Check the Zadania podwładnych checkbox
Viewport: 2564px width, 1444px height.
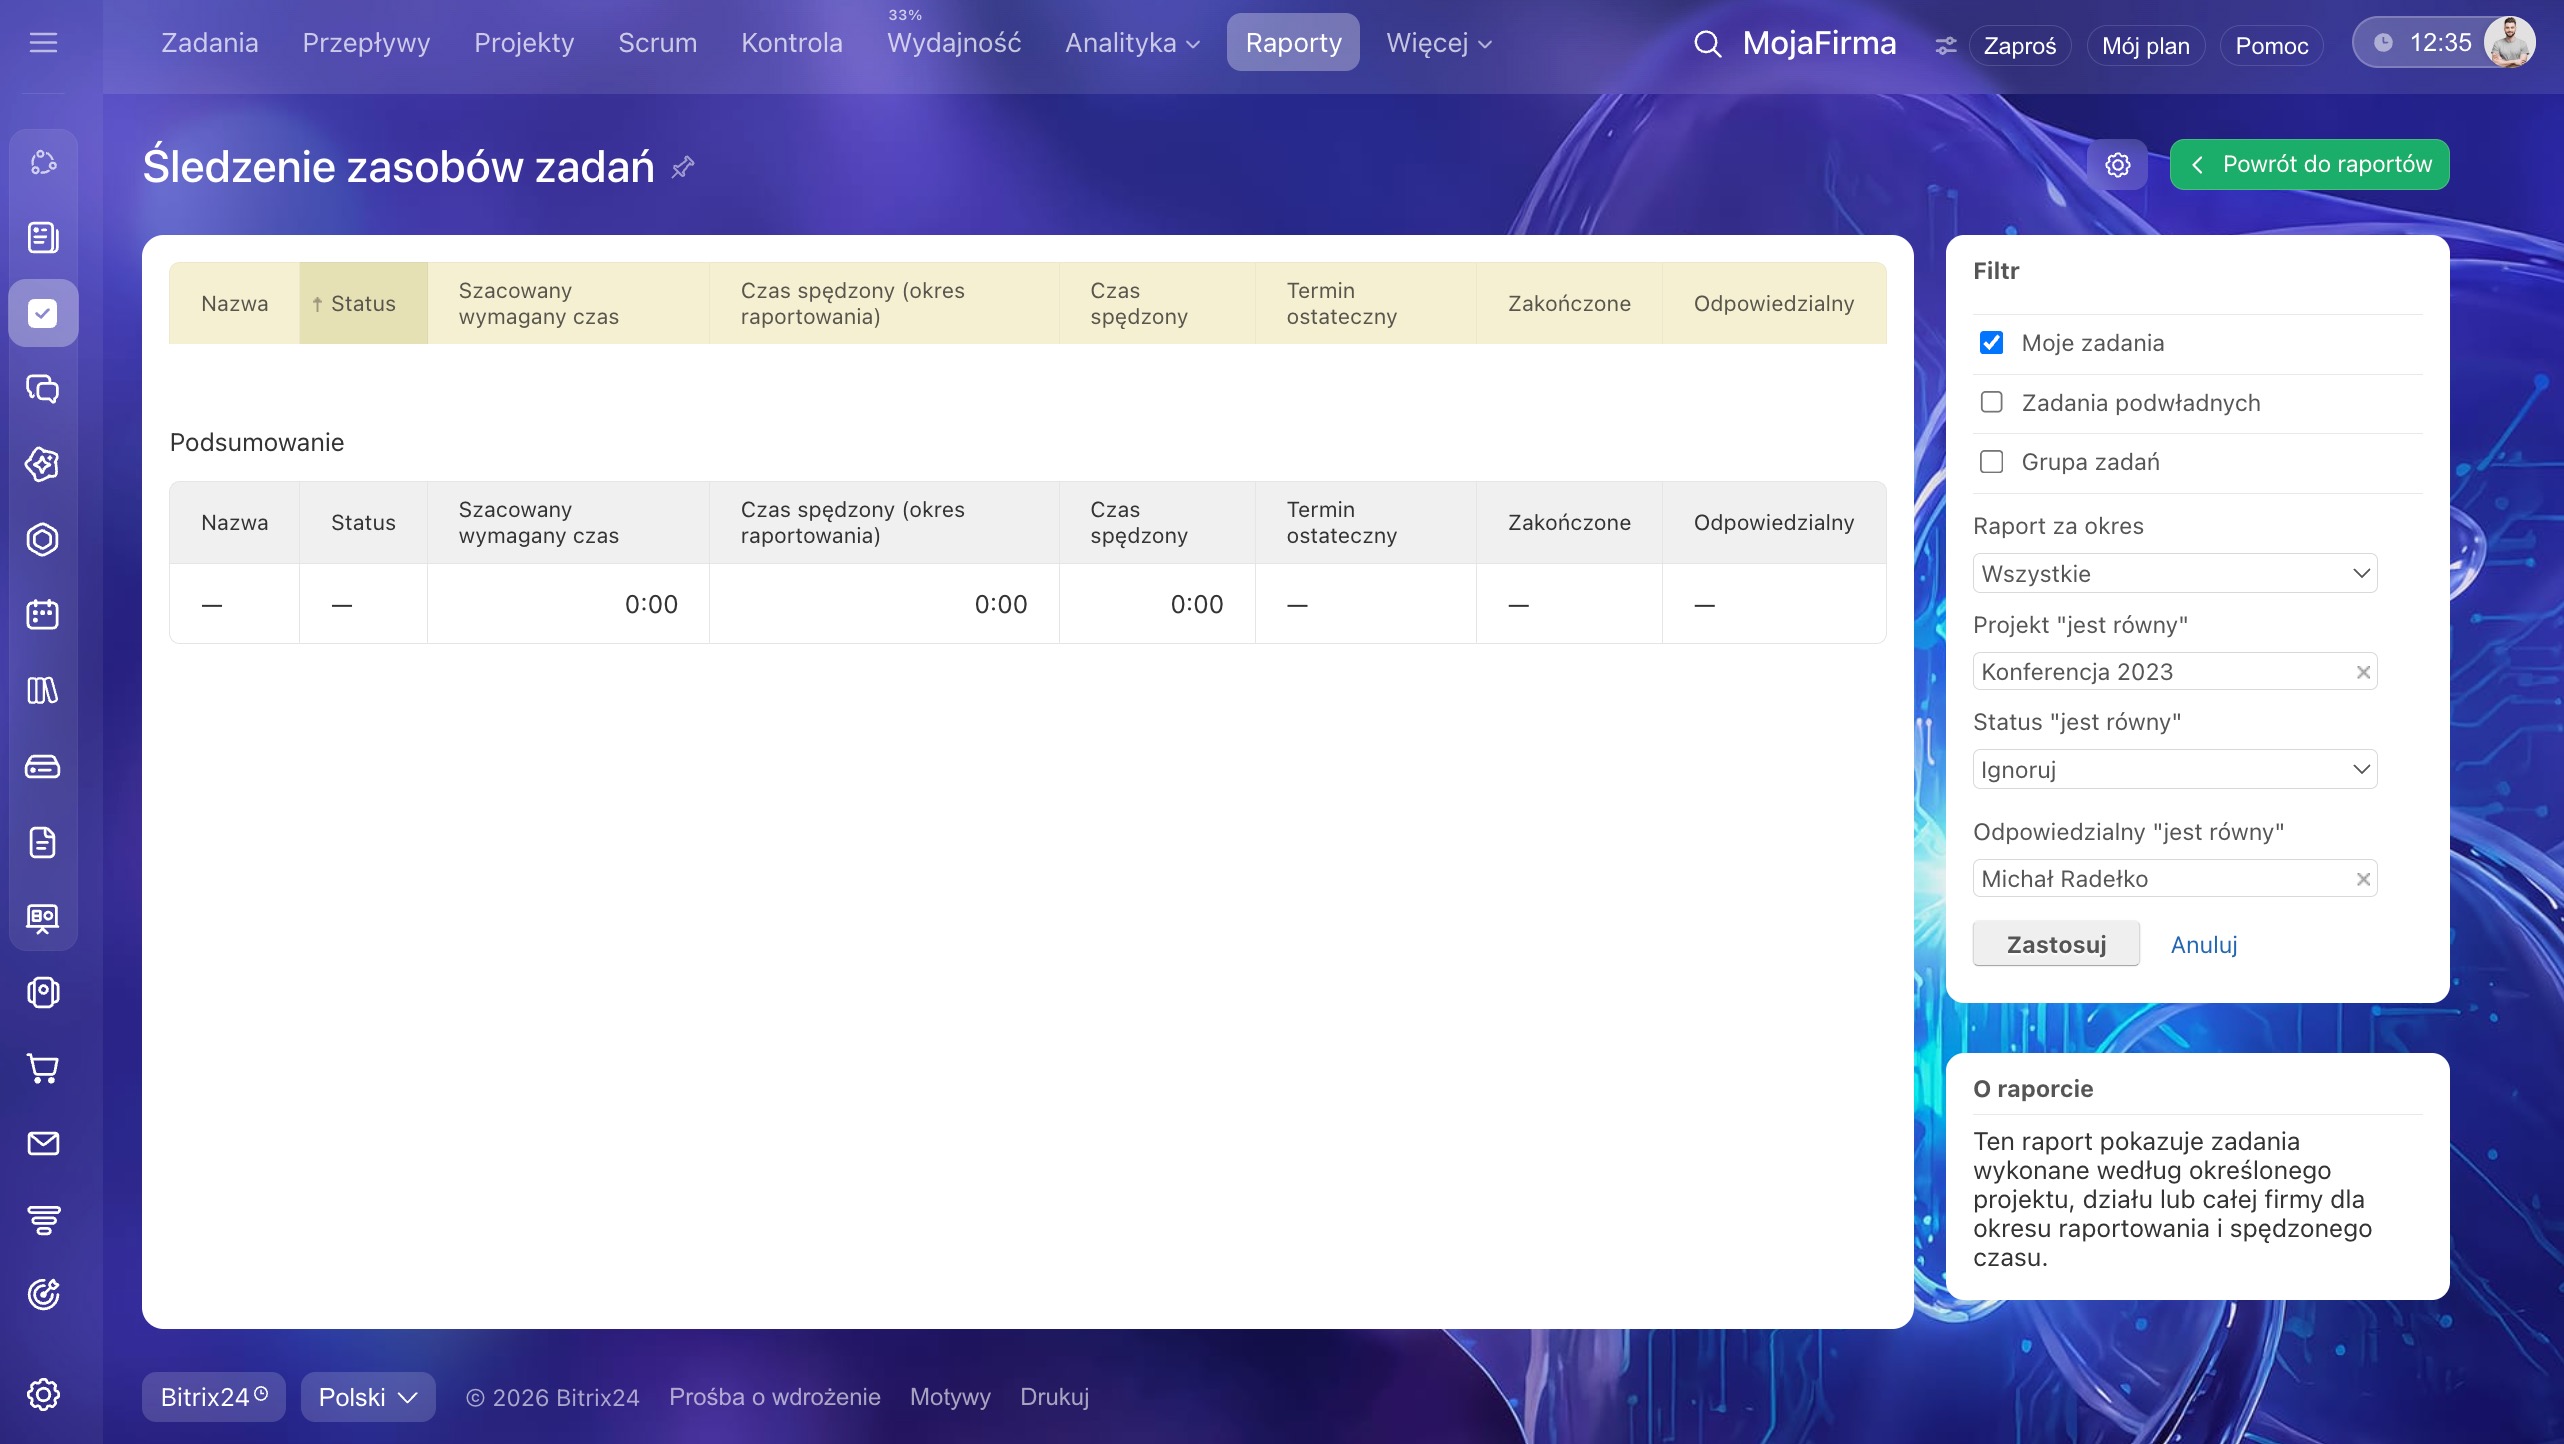[x=1991, y=402]
